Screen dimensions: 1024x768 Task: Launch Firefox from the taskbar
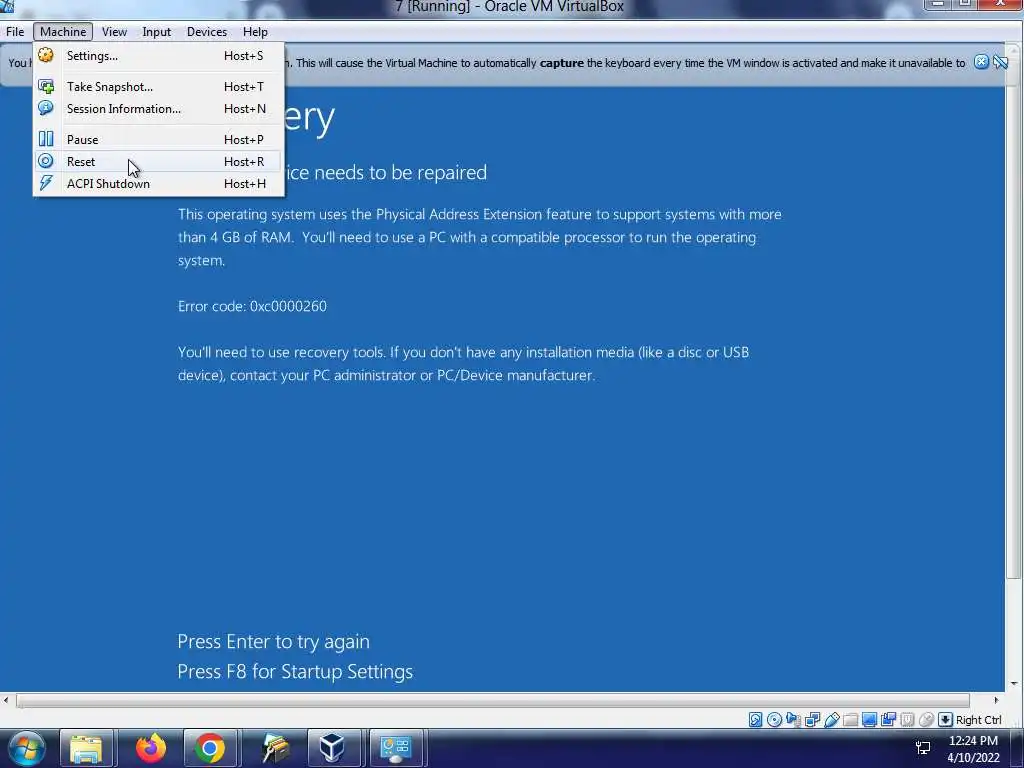click(x=151, y=748)
